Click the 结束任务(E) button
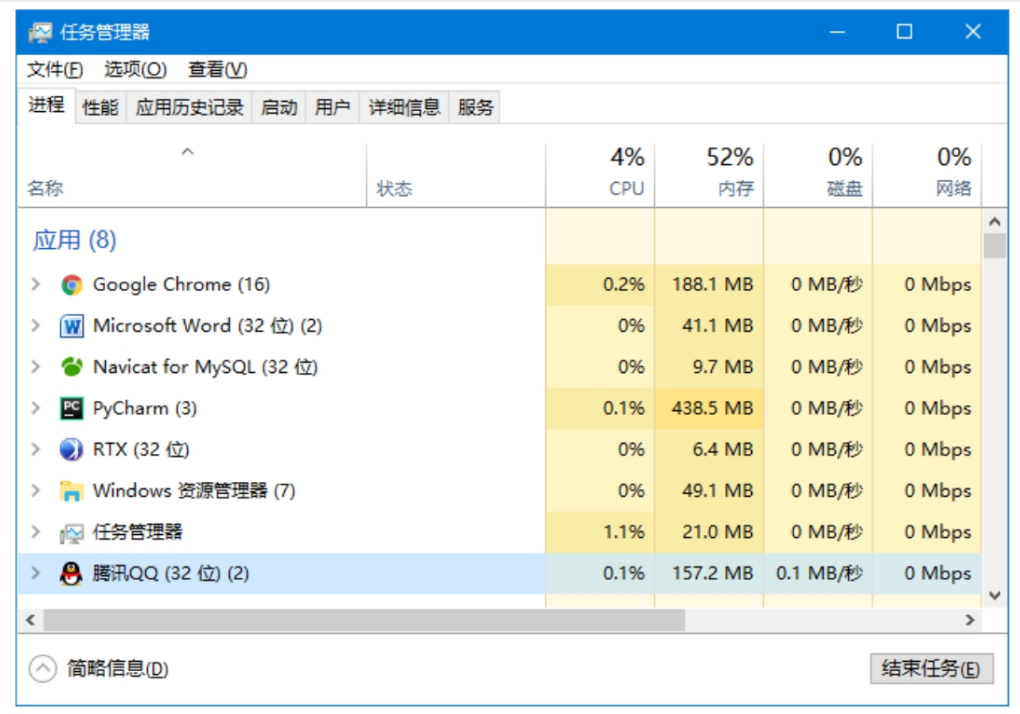1020x714 pixels. 931,669
